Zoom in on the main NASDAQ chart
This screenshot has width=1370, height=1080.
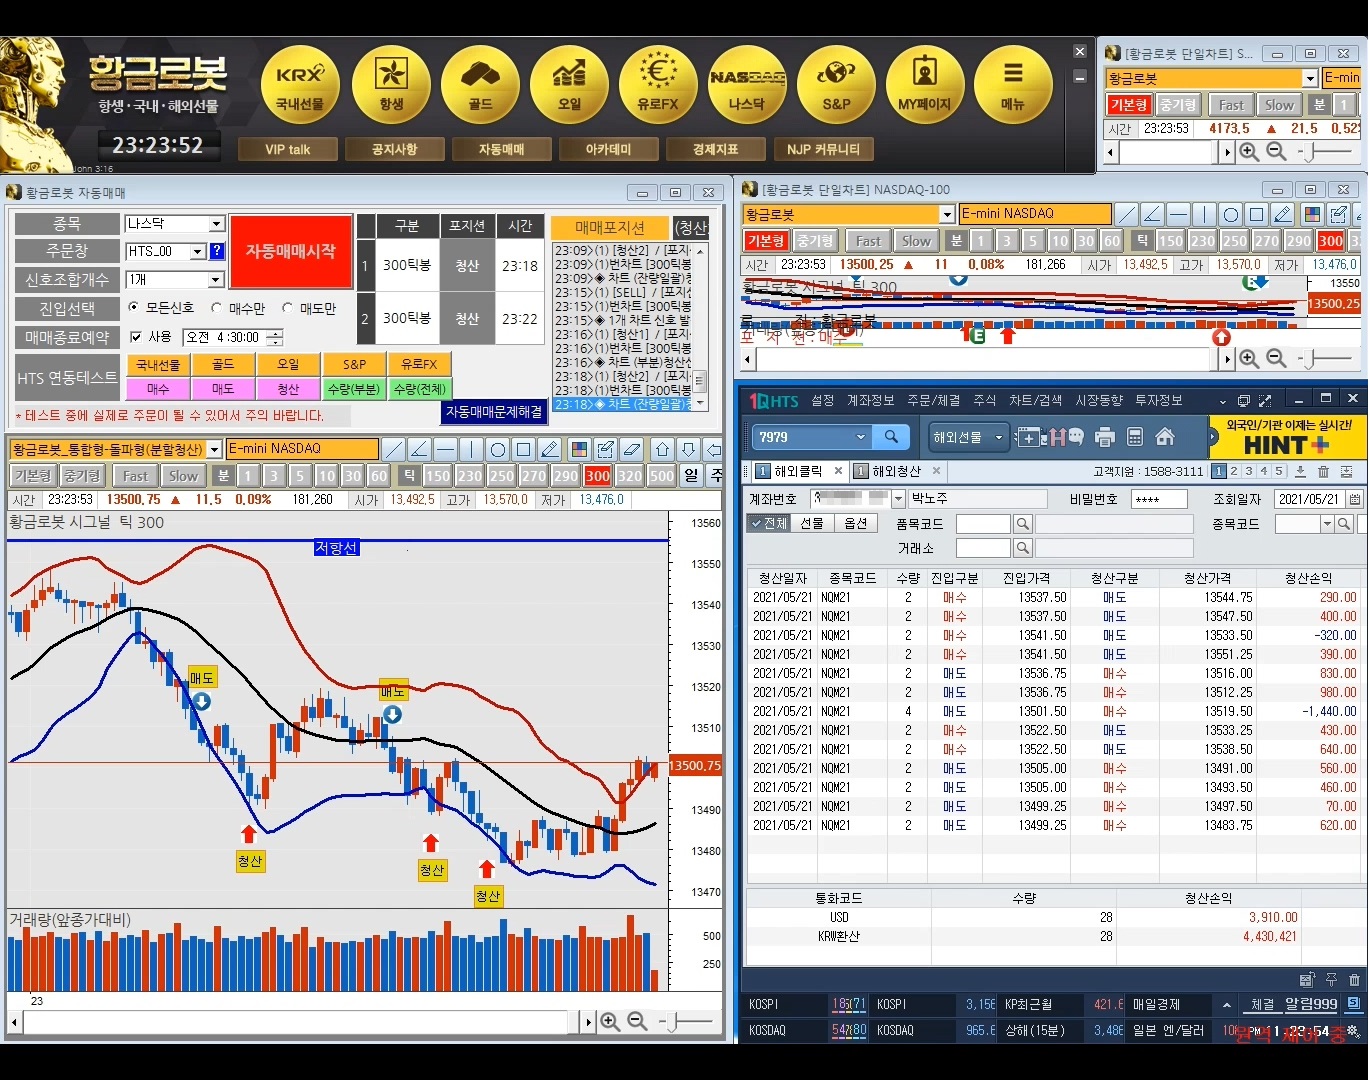coord(610,1021)
